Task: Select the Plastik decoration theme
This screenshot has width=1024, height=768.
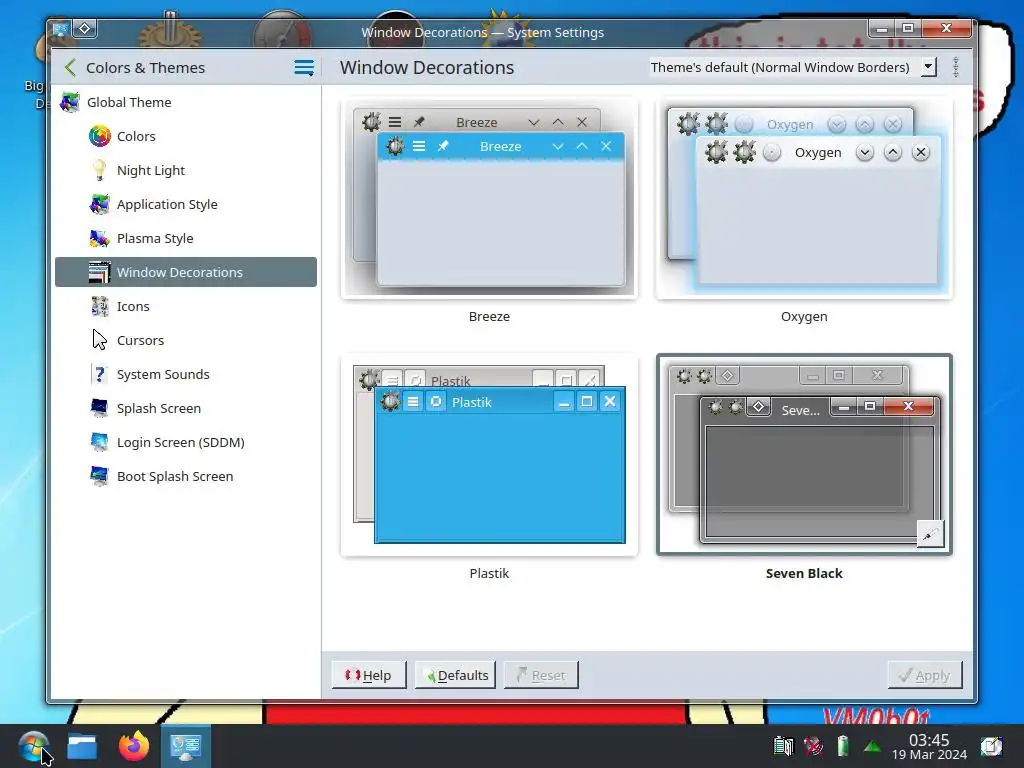Action: (489, 455)
